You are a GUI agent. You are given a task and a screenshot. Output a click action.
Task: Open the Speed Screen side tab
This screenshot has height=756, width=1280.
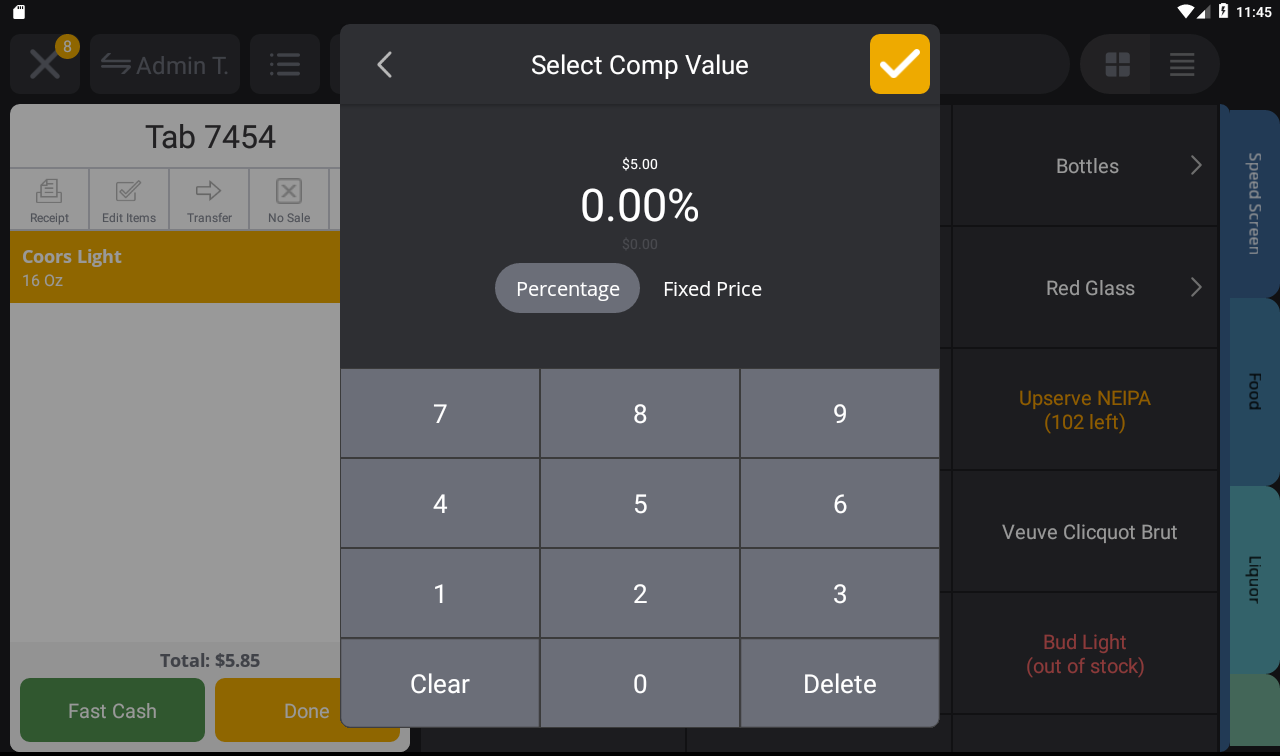(1253, 203)
